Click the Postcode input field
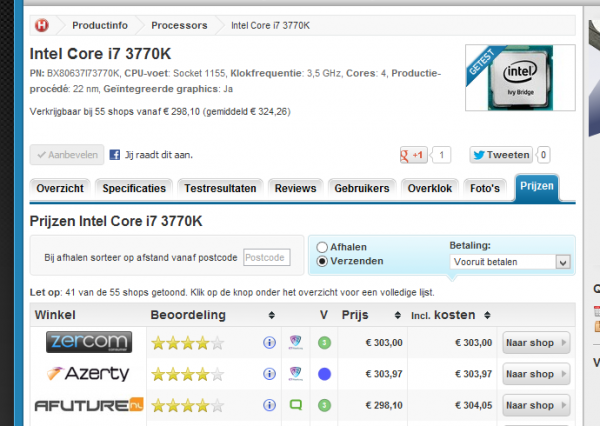This screenshot has height=426, width=600. click(x=267, y=258)
